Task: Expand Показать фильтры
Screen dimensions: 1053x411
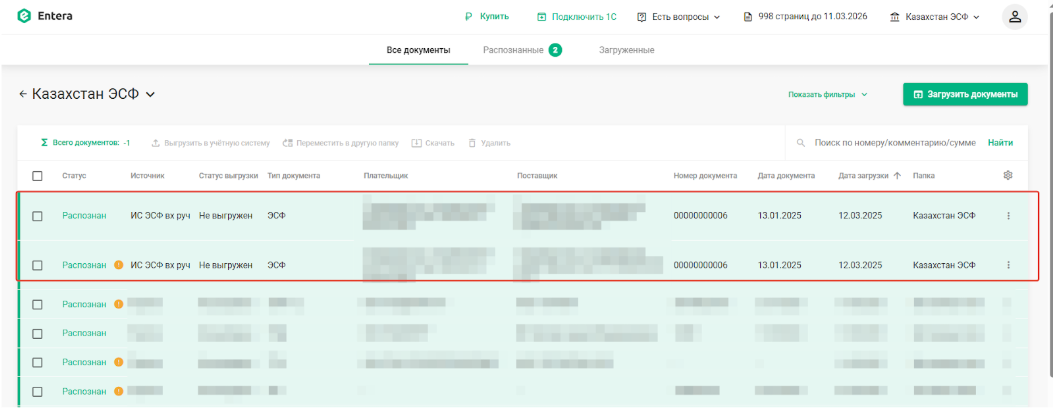Action: 828,95
